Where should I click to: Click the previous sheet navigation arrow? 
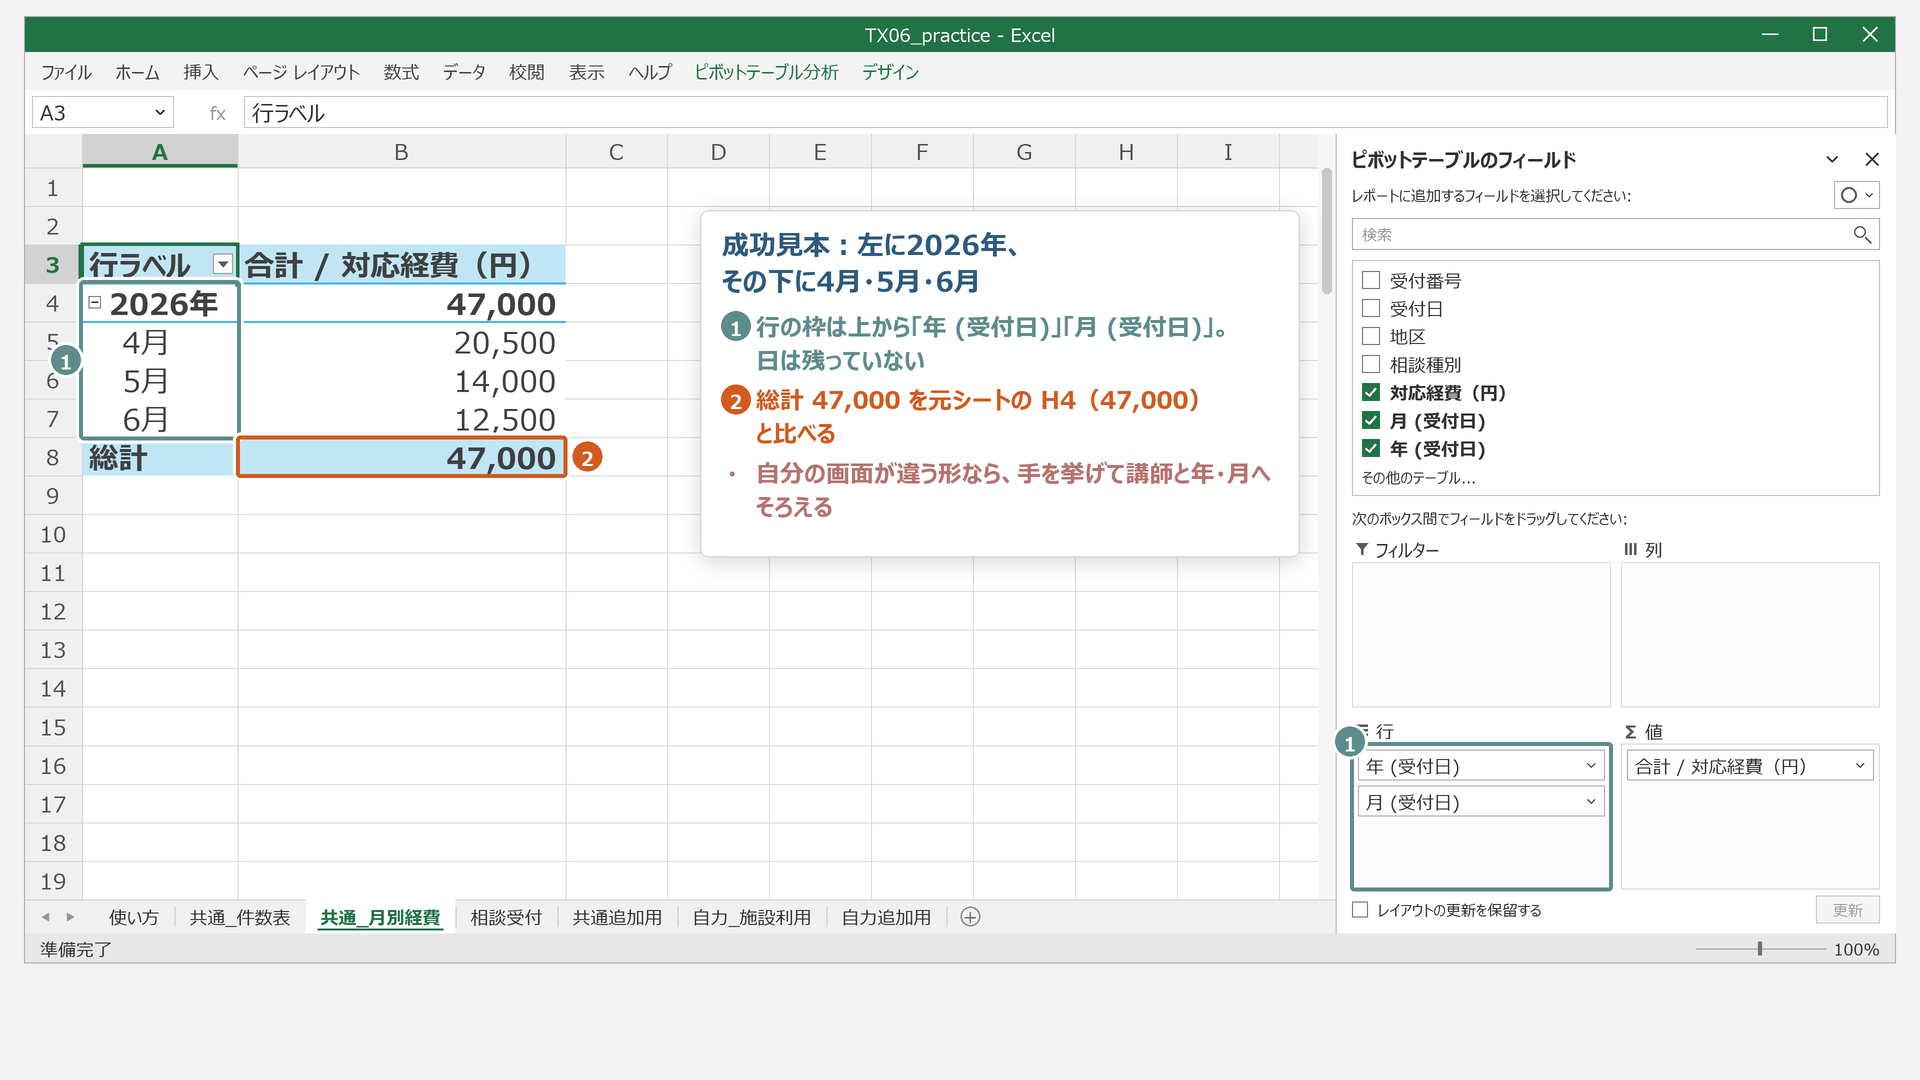tap(45, 917)
